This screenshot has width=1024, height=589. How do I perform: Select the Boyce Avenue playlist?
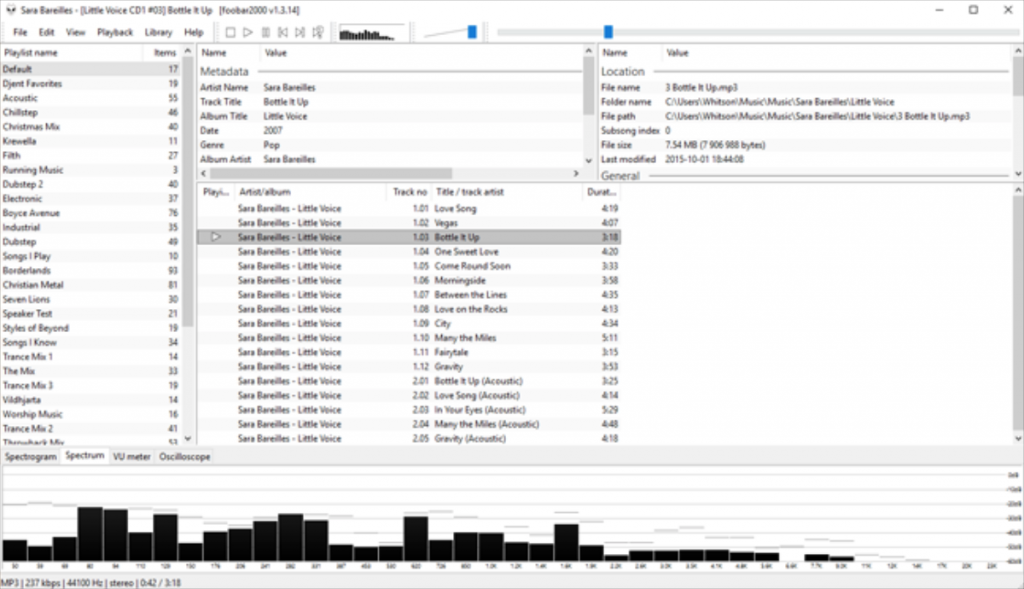[x=91, y=213]
